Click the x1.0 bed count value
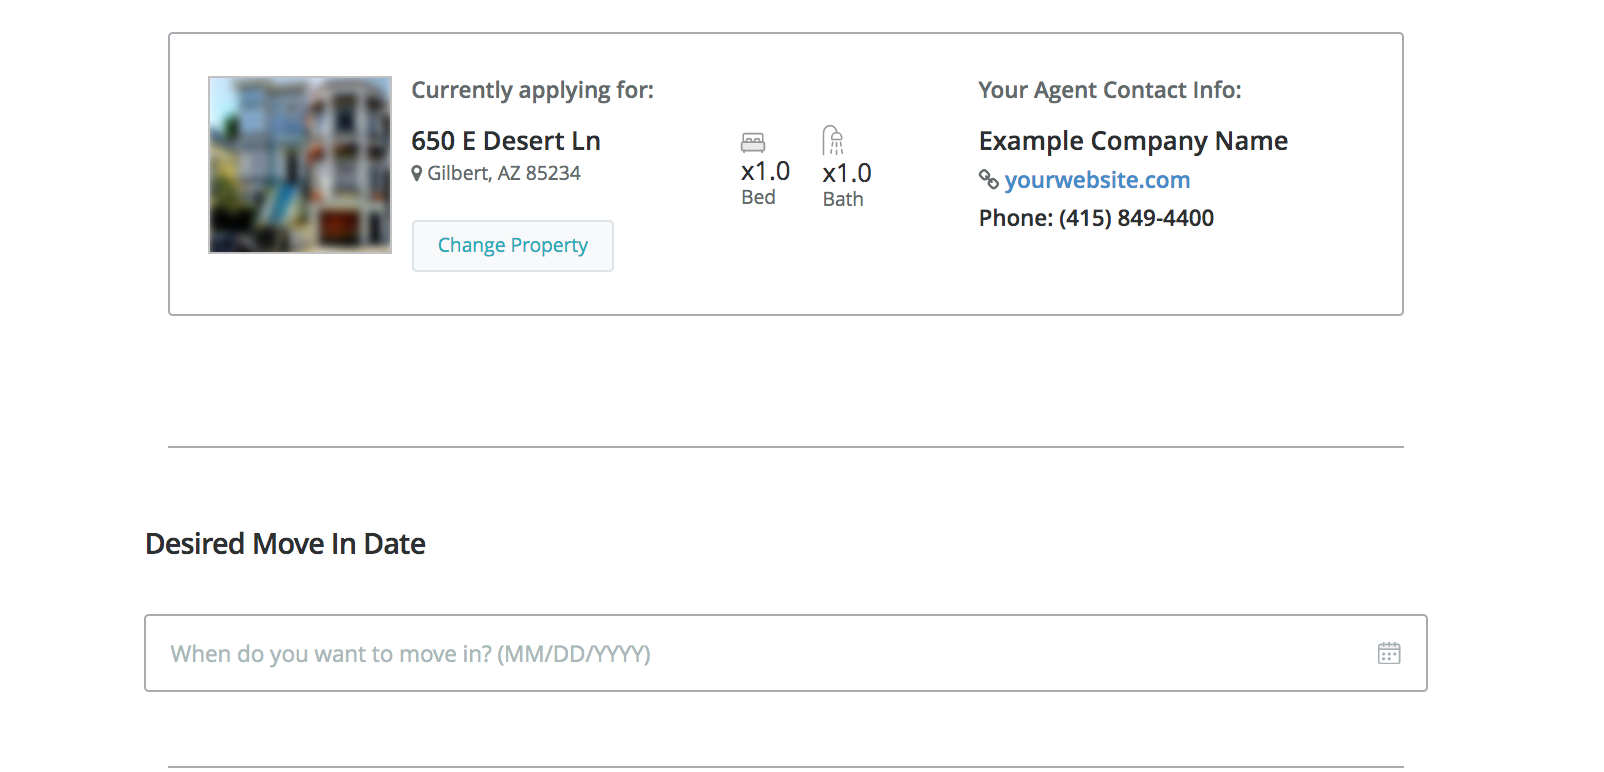 (765, 171)
